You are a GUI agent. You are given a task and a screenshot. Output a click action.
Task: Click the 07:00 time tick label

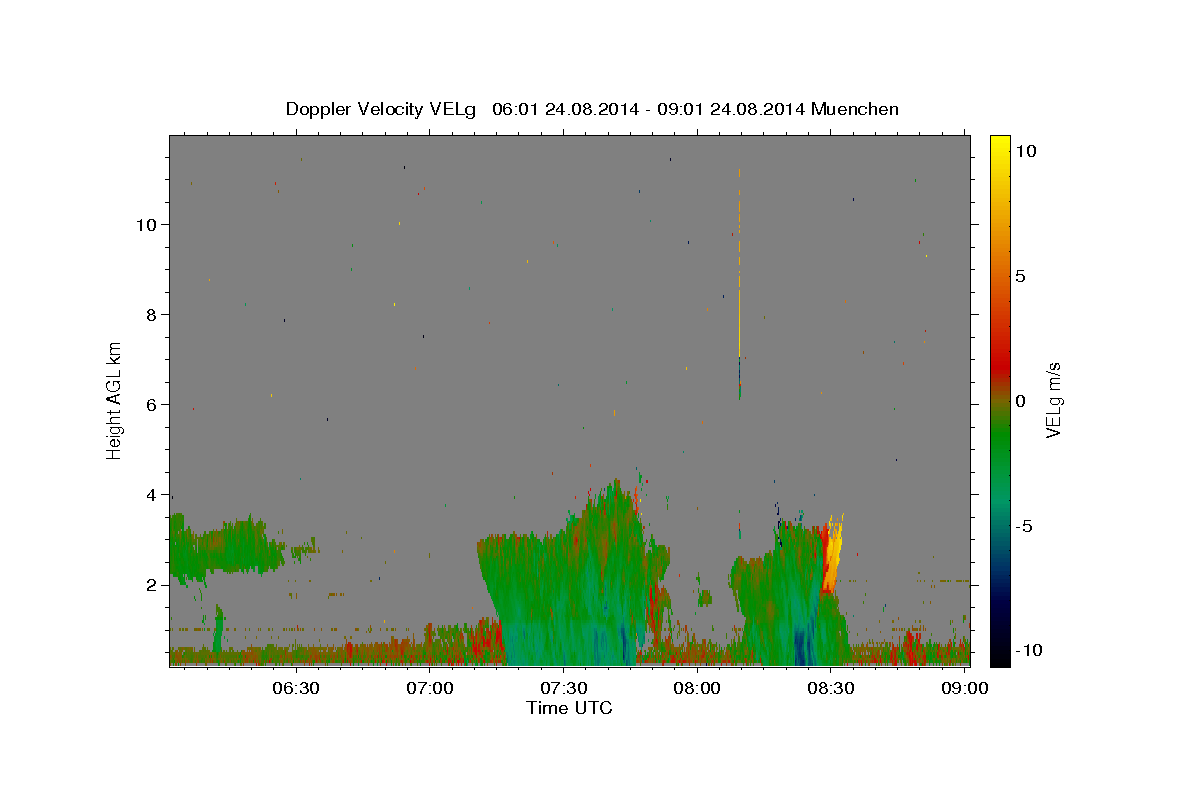click(x=431, y=688)
